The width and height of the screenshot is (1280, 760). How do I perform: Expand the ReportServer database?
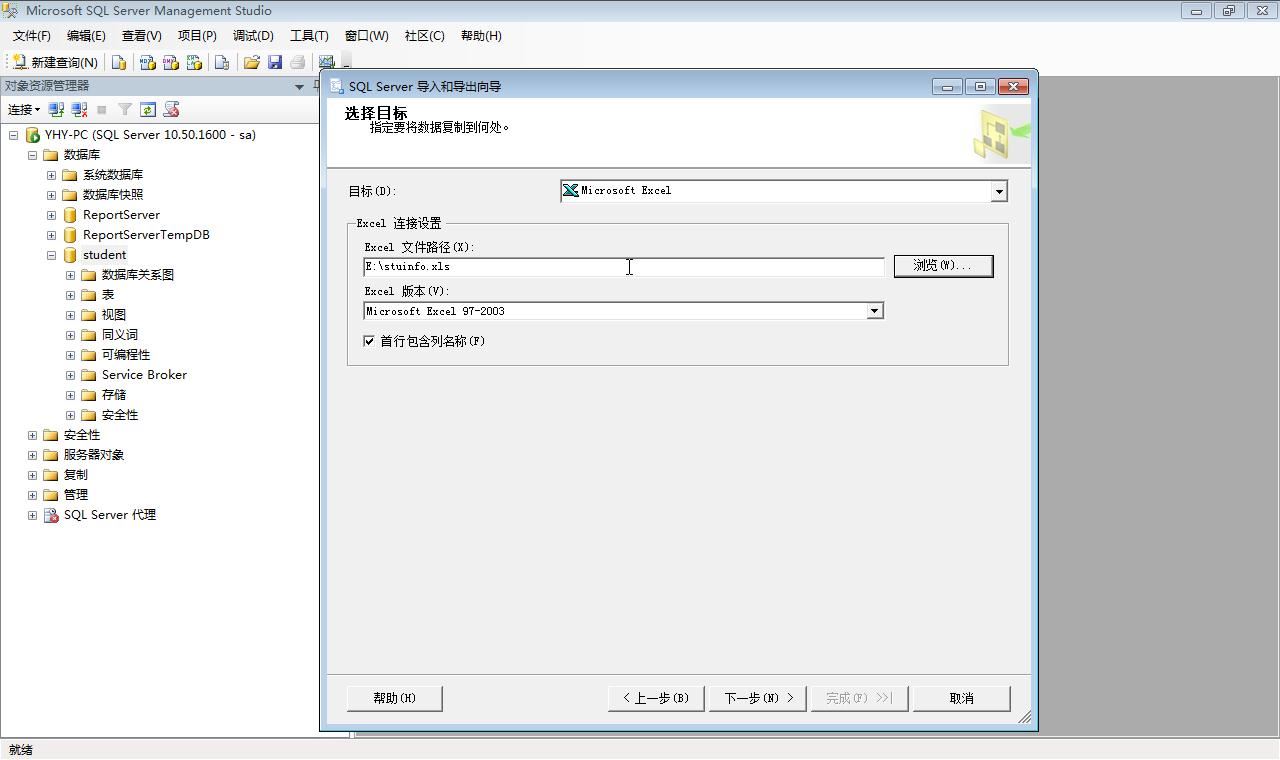[51, 215]
